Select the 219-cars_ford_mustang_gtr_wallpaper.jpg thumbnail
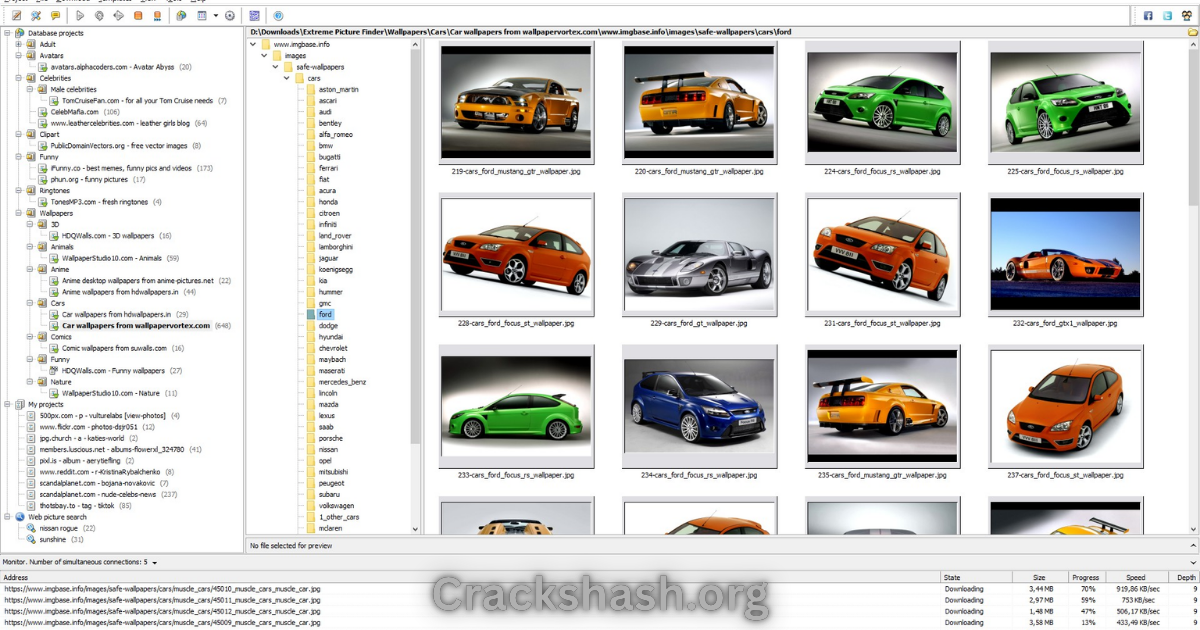The width and height of the screenshot is (1200, 630). click(x=516, y=104)
